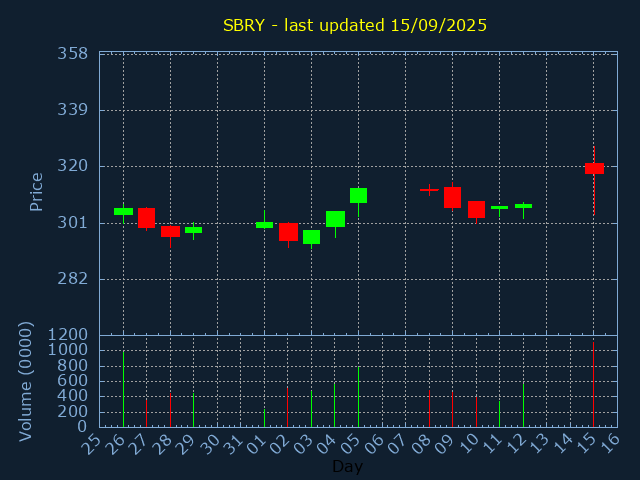The height and width of the screenshot is (480, 640).
Task: Click the green volume bar for day 11
Action: pyautogui.click(x=500, y=414)
